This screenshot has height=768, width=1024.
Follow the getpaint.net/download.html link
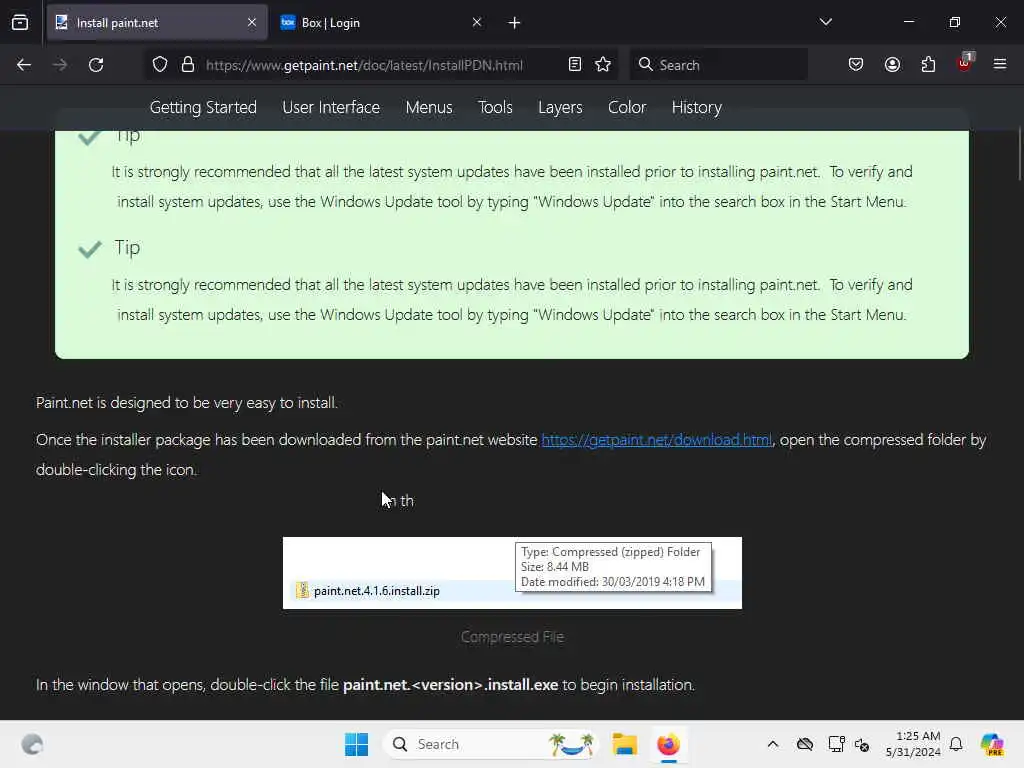coord(656,440)
